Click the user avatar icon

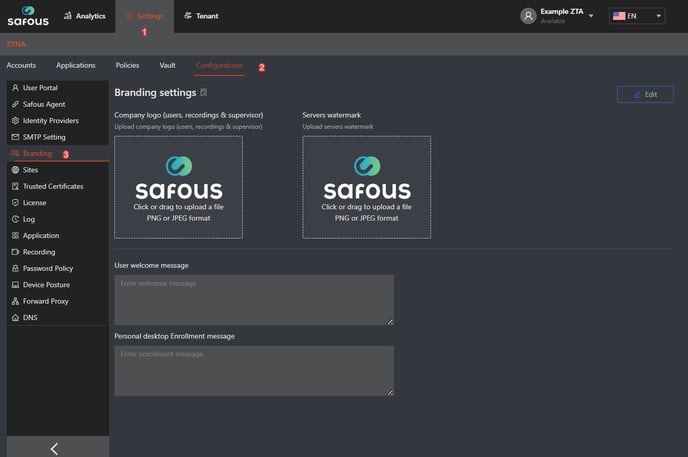coord(528,16)
